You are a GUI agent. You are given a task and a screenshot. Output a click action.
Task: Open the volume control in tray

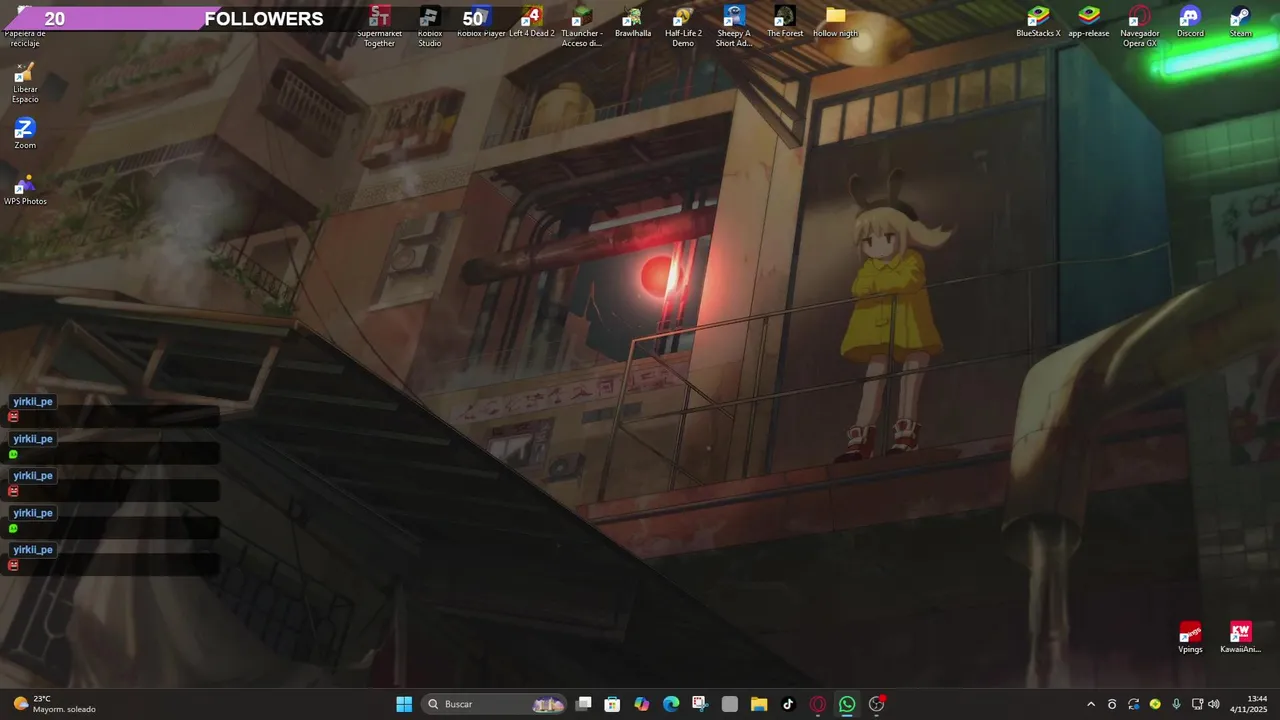coord(1214,704)
